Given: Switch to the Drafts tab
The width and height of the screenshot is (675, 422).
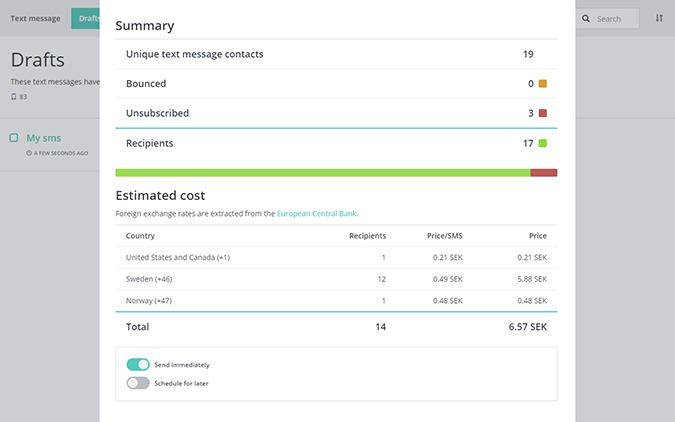Looking at the screenshot, I should click(86, 18).
